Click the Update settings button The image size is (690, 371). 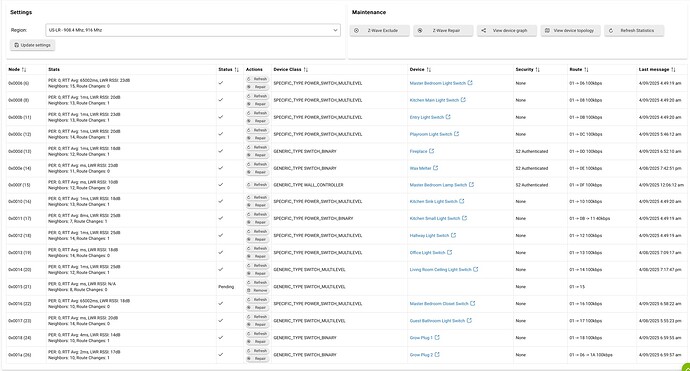point(33,45)
